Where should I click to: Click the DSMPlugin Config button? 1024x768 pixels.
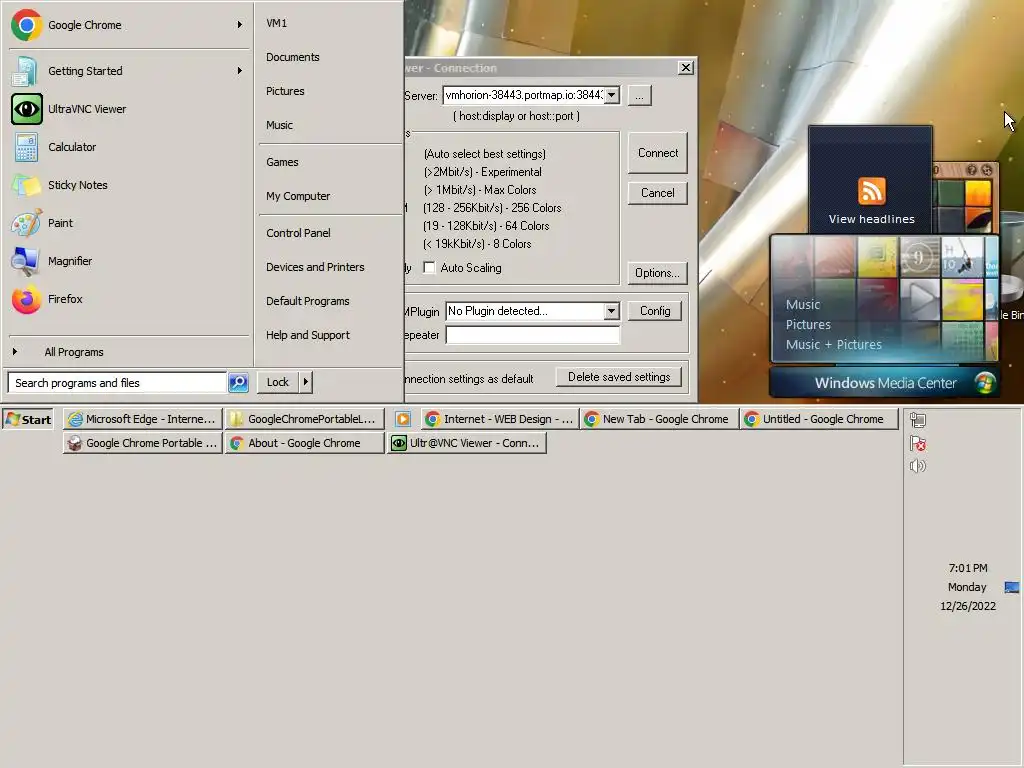[655, 311]
